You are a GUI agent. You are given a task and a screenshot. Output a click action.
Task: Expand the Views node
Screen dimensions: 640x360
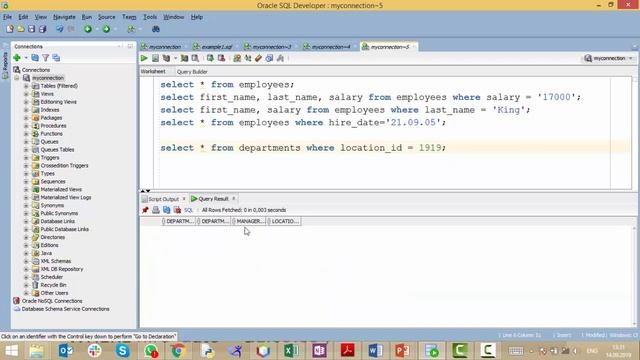26,94
